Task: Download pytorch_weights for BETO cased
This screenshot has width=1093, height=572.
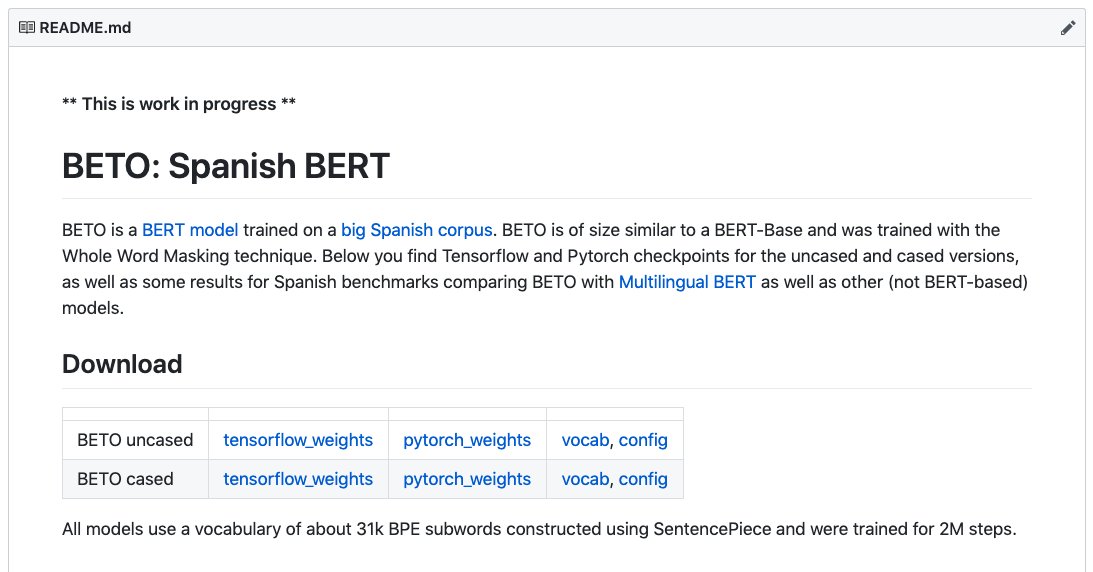Action: pos(467,479)
